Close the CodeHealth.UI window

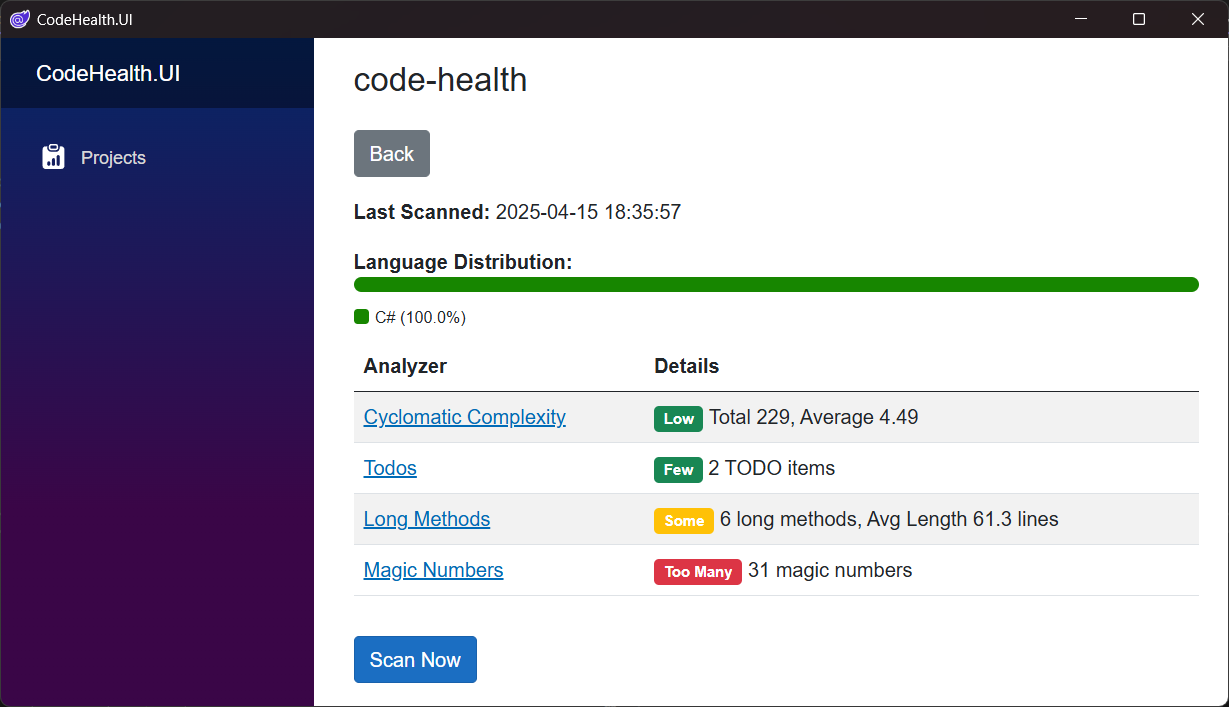(1198, 19)
